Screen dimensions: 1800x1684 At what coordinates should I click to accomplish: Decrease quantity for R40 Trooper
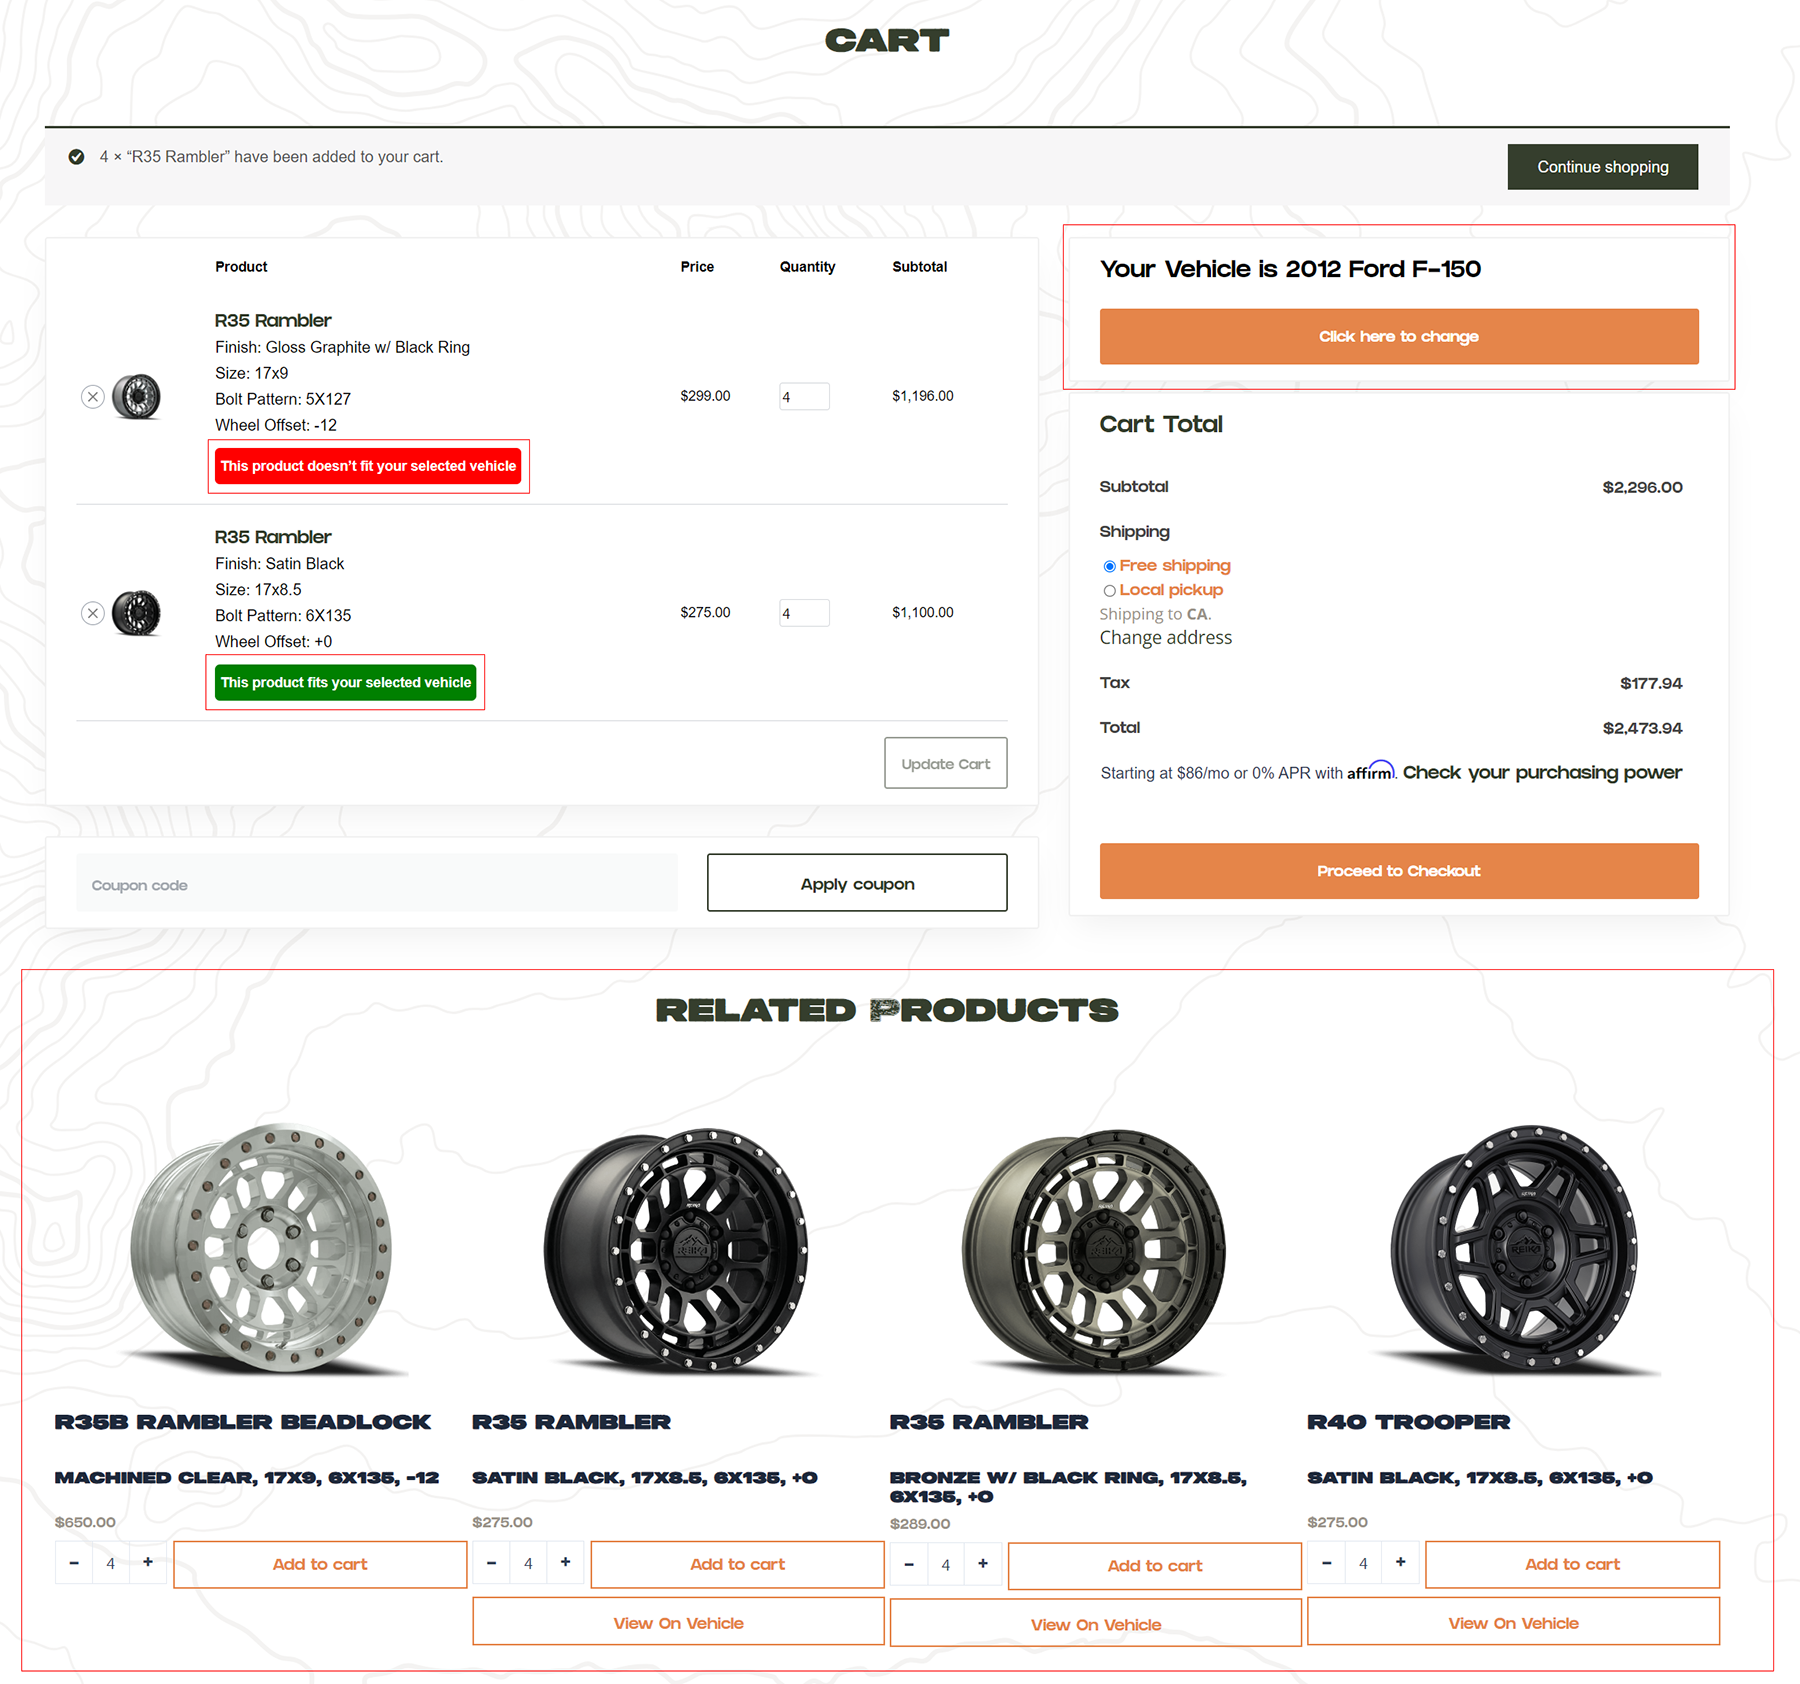tap(1326, 1563)
